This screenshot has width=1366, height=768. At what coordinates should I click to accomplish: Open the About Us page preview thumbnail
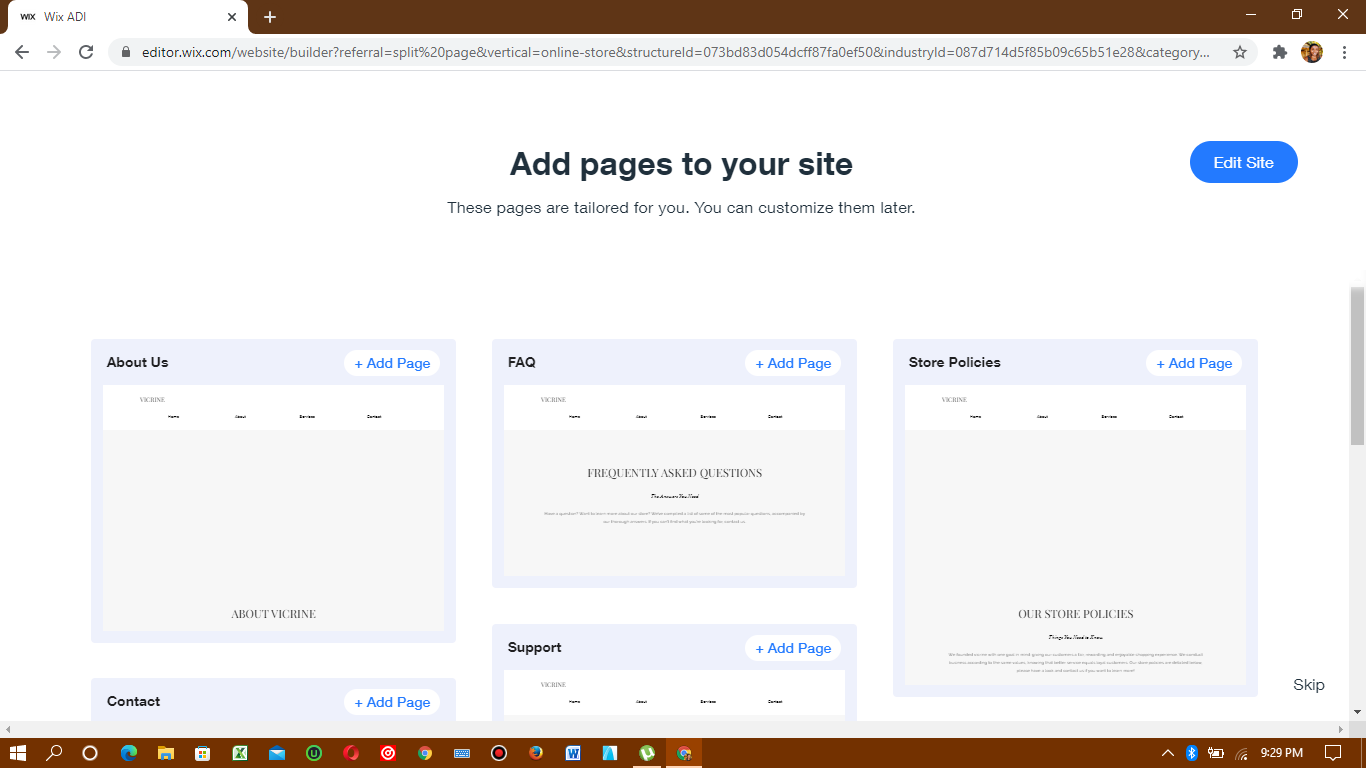273,508
